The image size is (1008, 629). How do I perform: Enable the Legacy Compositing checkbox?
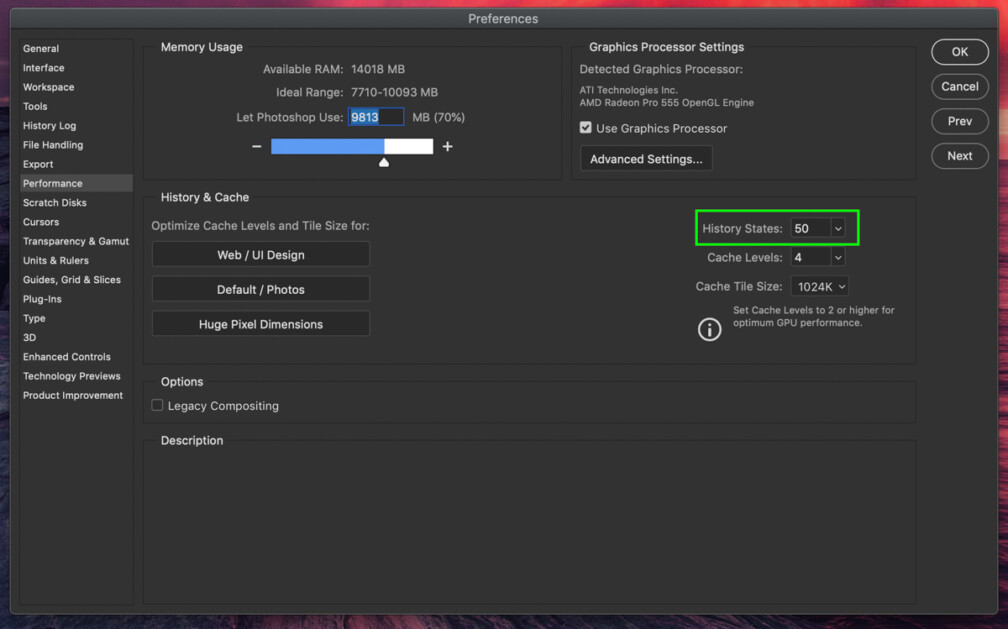(x=157, y=406)
